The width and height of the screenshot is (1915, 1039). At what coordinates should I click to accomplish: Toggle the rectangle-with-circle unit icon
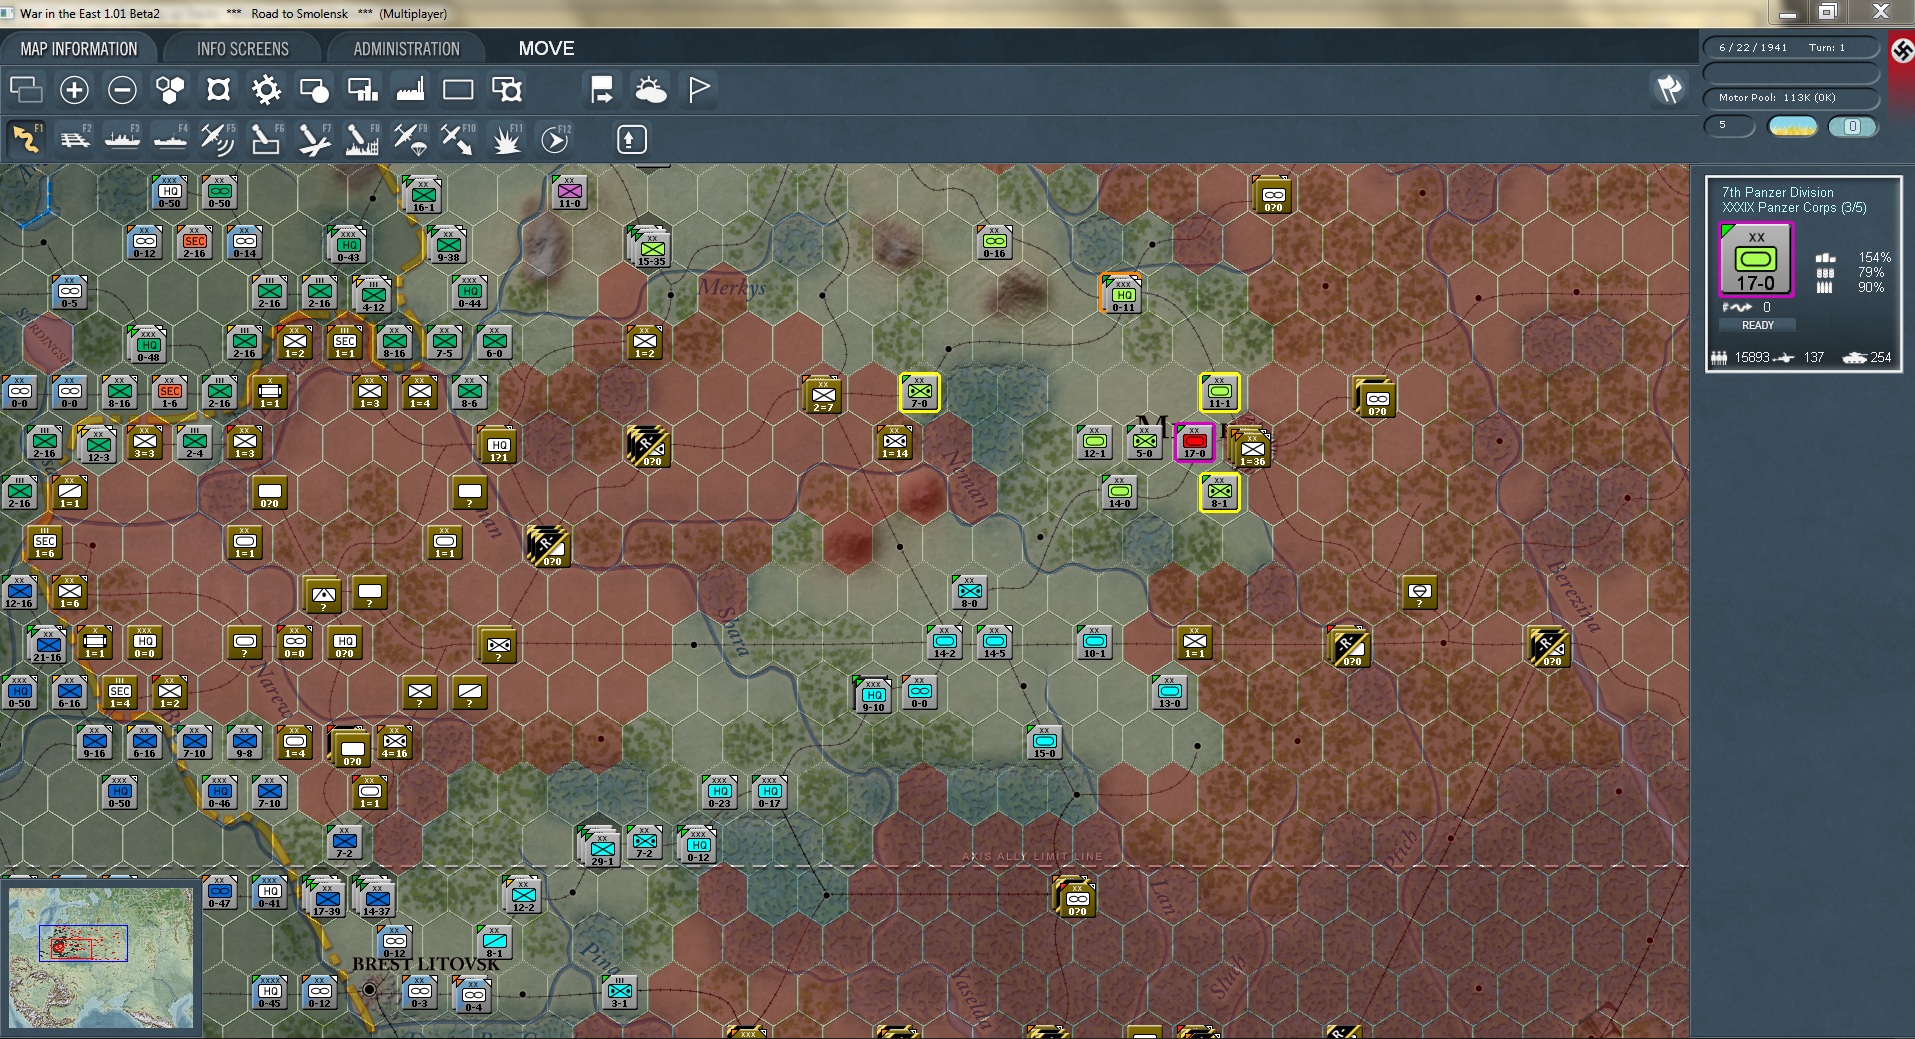tap(314, 90)
